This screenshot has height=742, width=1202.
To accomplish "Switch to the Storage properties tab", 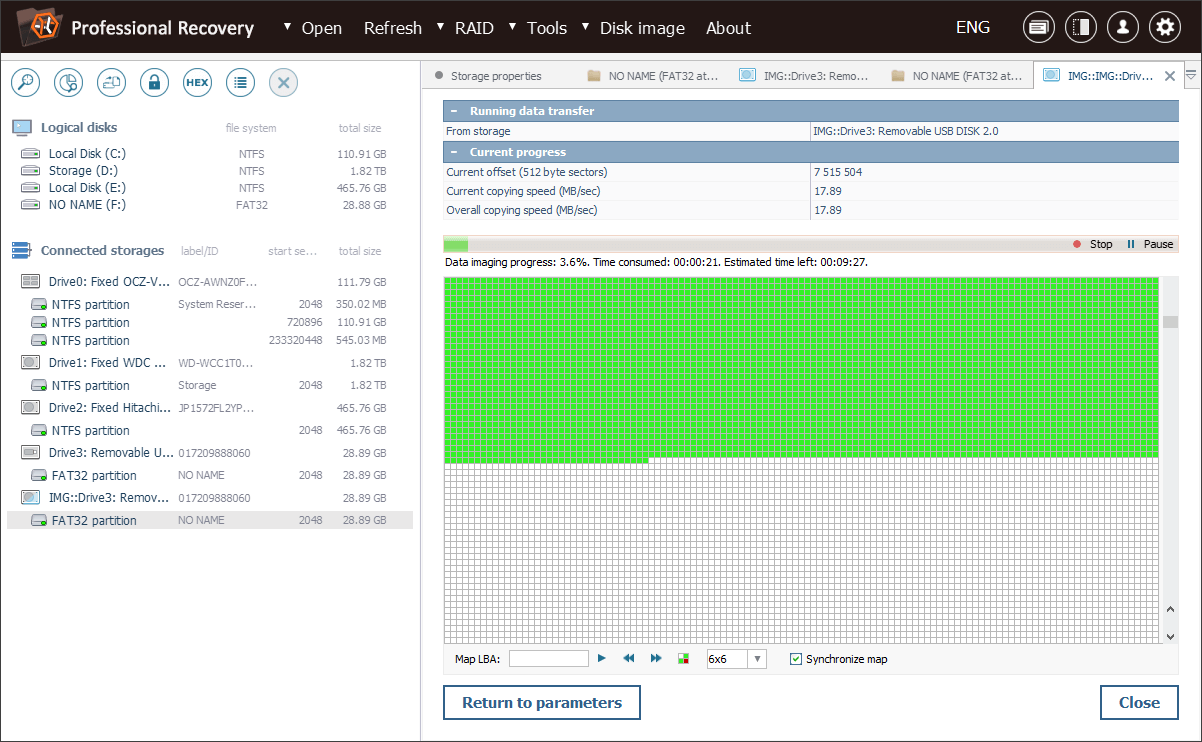I will click(495, 76).
